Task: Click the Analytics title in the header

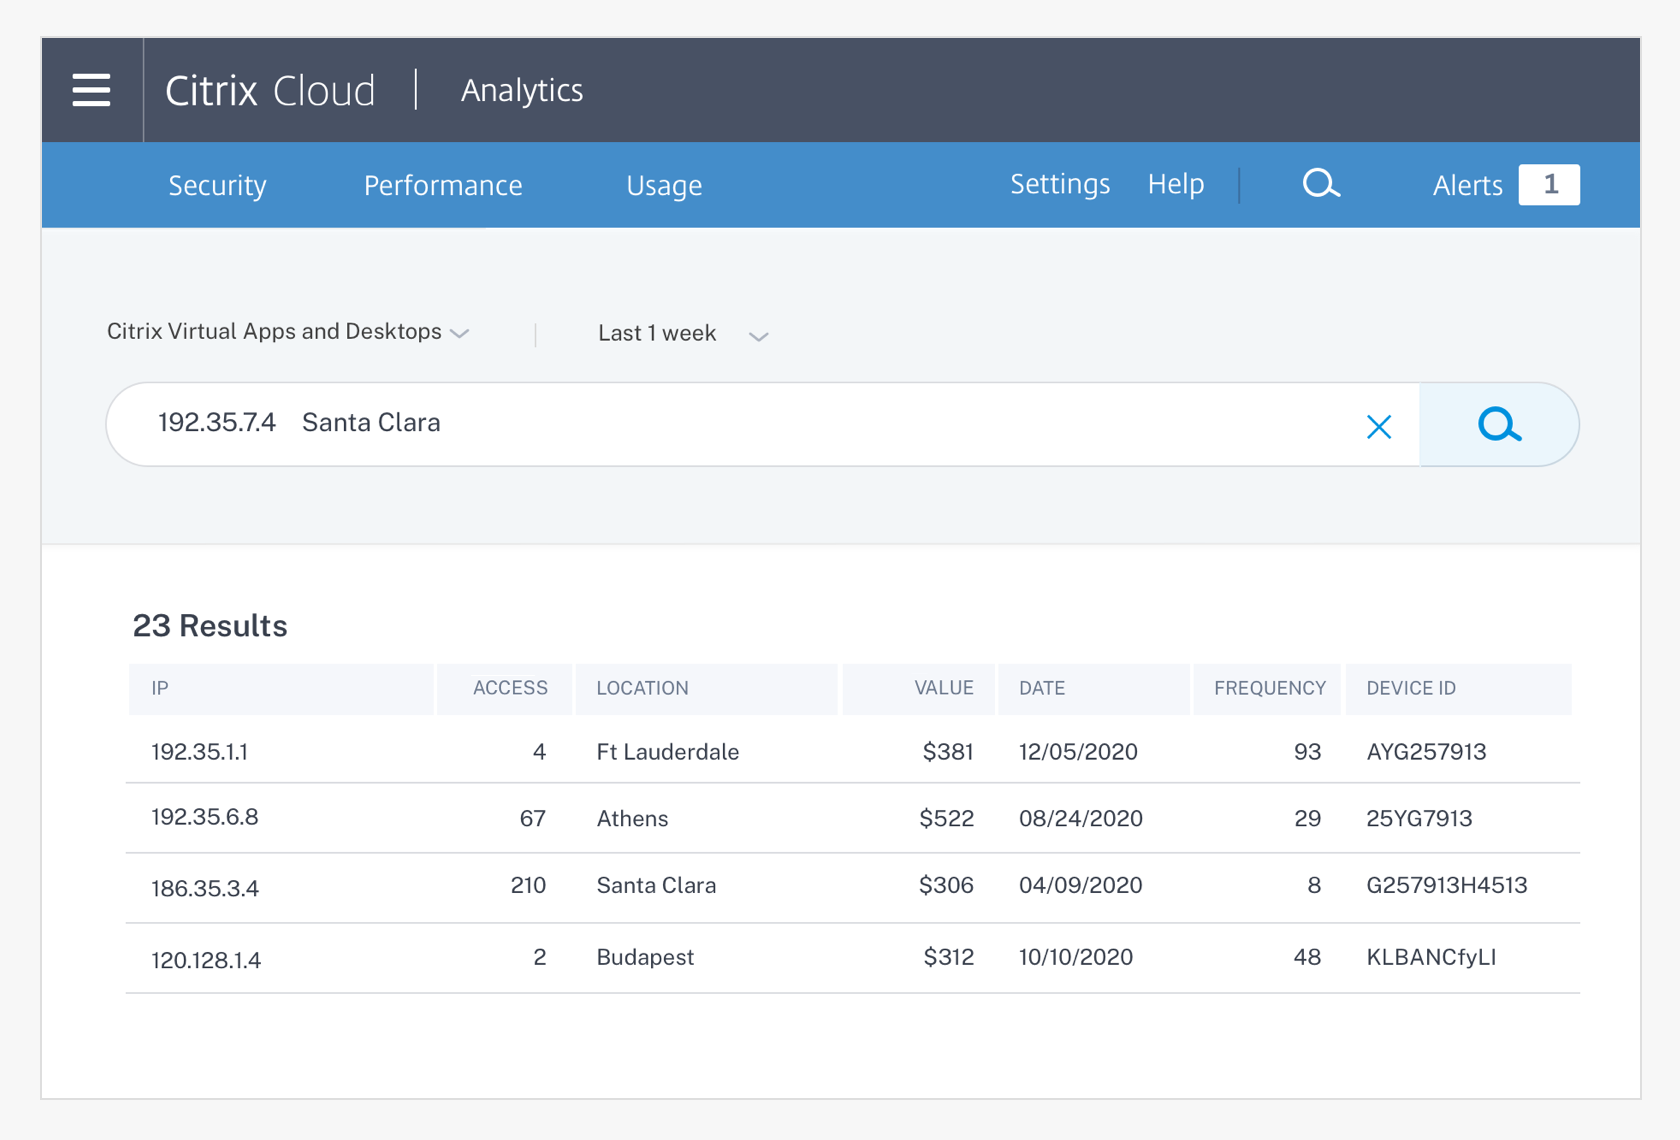Action: click(x=522, y=91)
